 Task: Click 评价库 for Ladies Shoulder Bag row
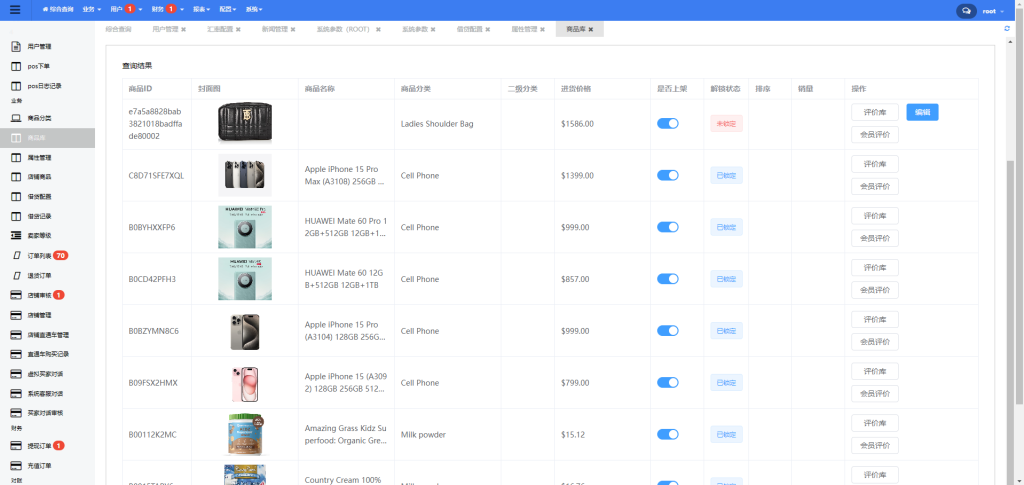pos(874,112)
